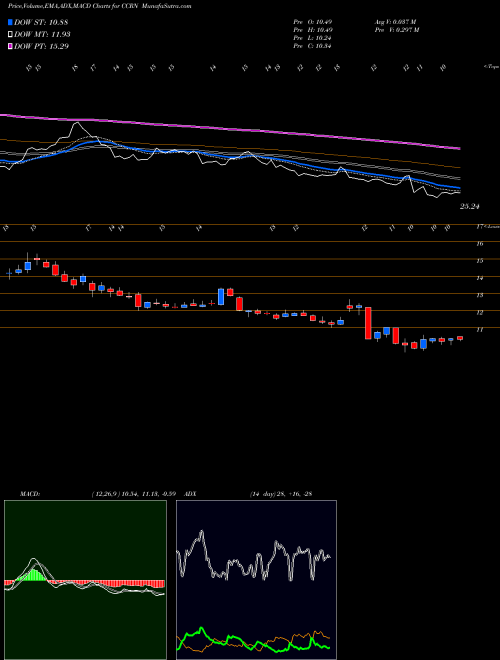500x660 pixels.
Task: Click the MACD (12,26,9) parameter values
Action: [132, 494]
